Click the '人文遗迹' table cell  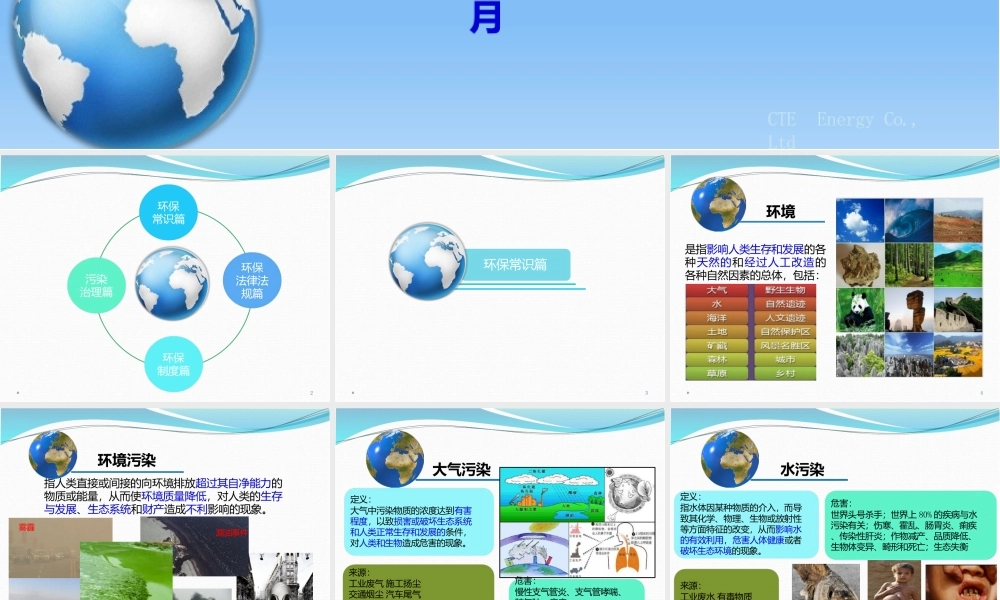click(x=785, y=318)
